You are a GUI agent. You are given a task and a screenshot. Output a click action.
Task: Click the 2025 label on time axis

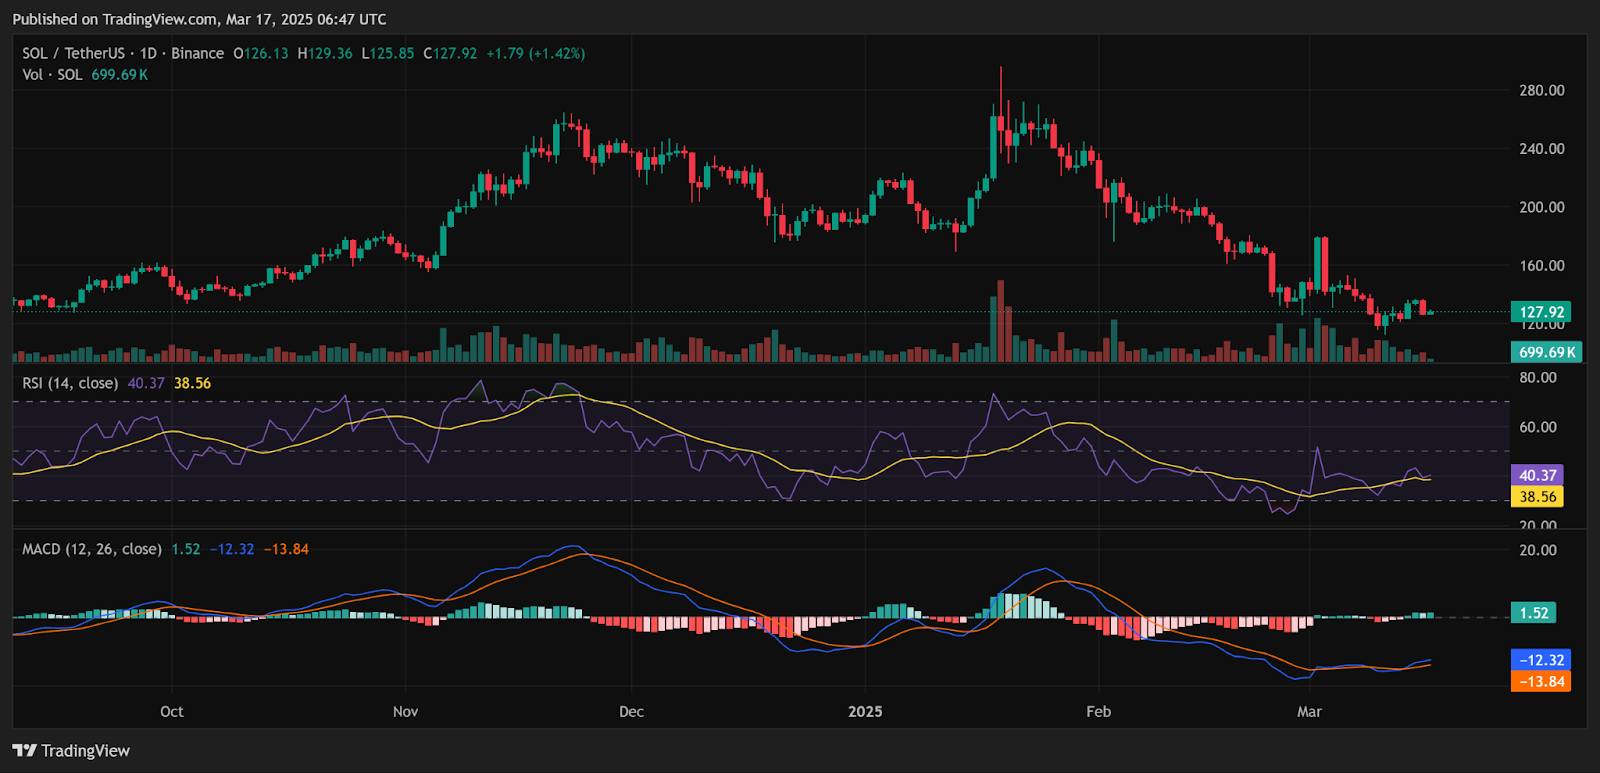click(865, 712)
